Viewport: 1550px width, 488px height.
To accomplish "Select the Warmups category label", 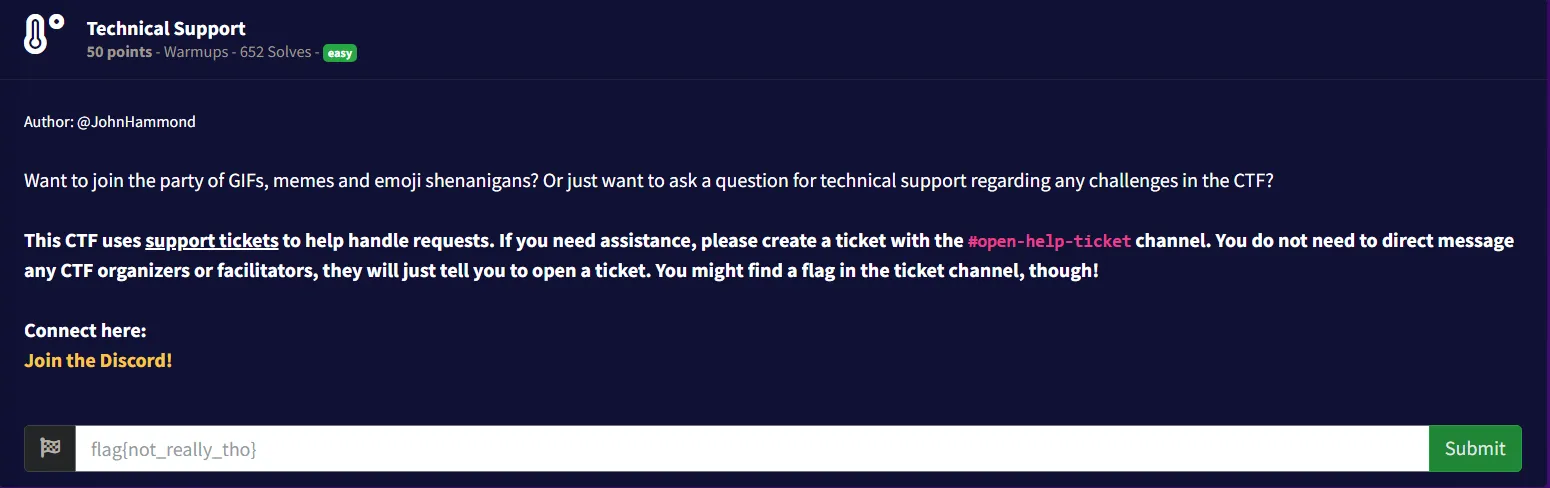I will coord(196,52).
